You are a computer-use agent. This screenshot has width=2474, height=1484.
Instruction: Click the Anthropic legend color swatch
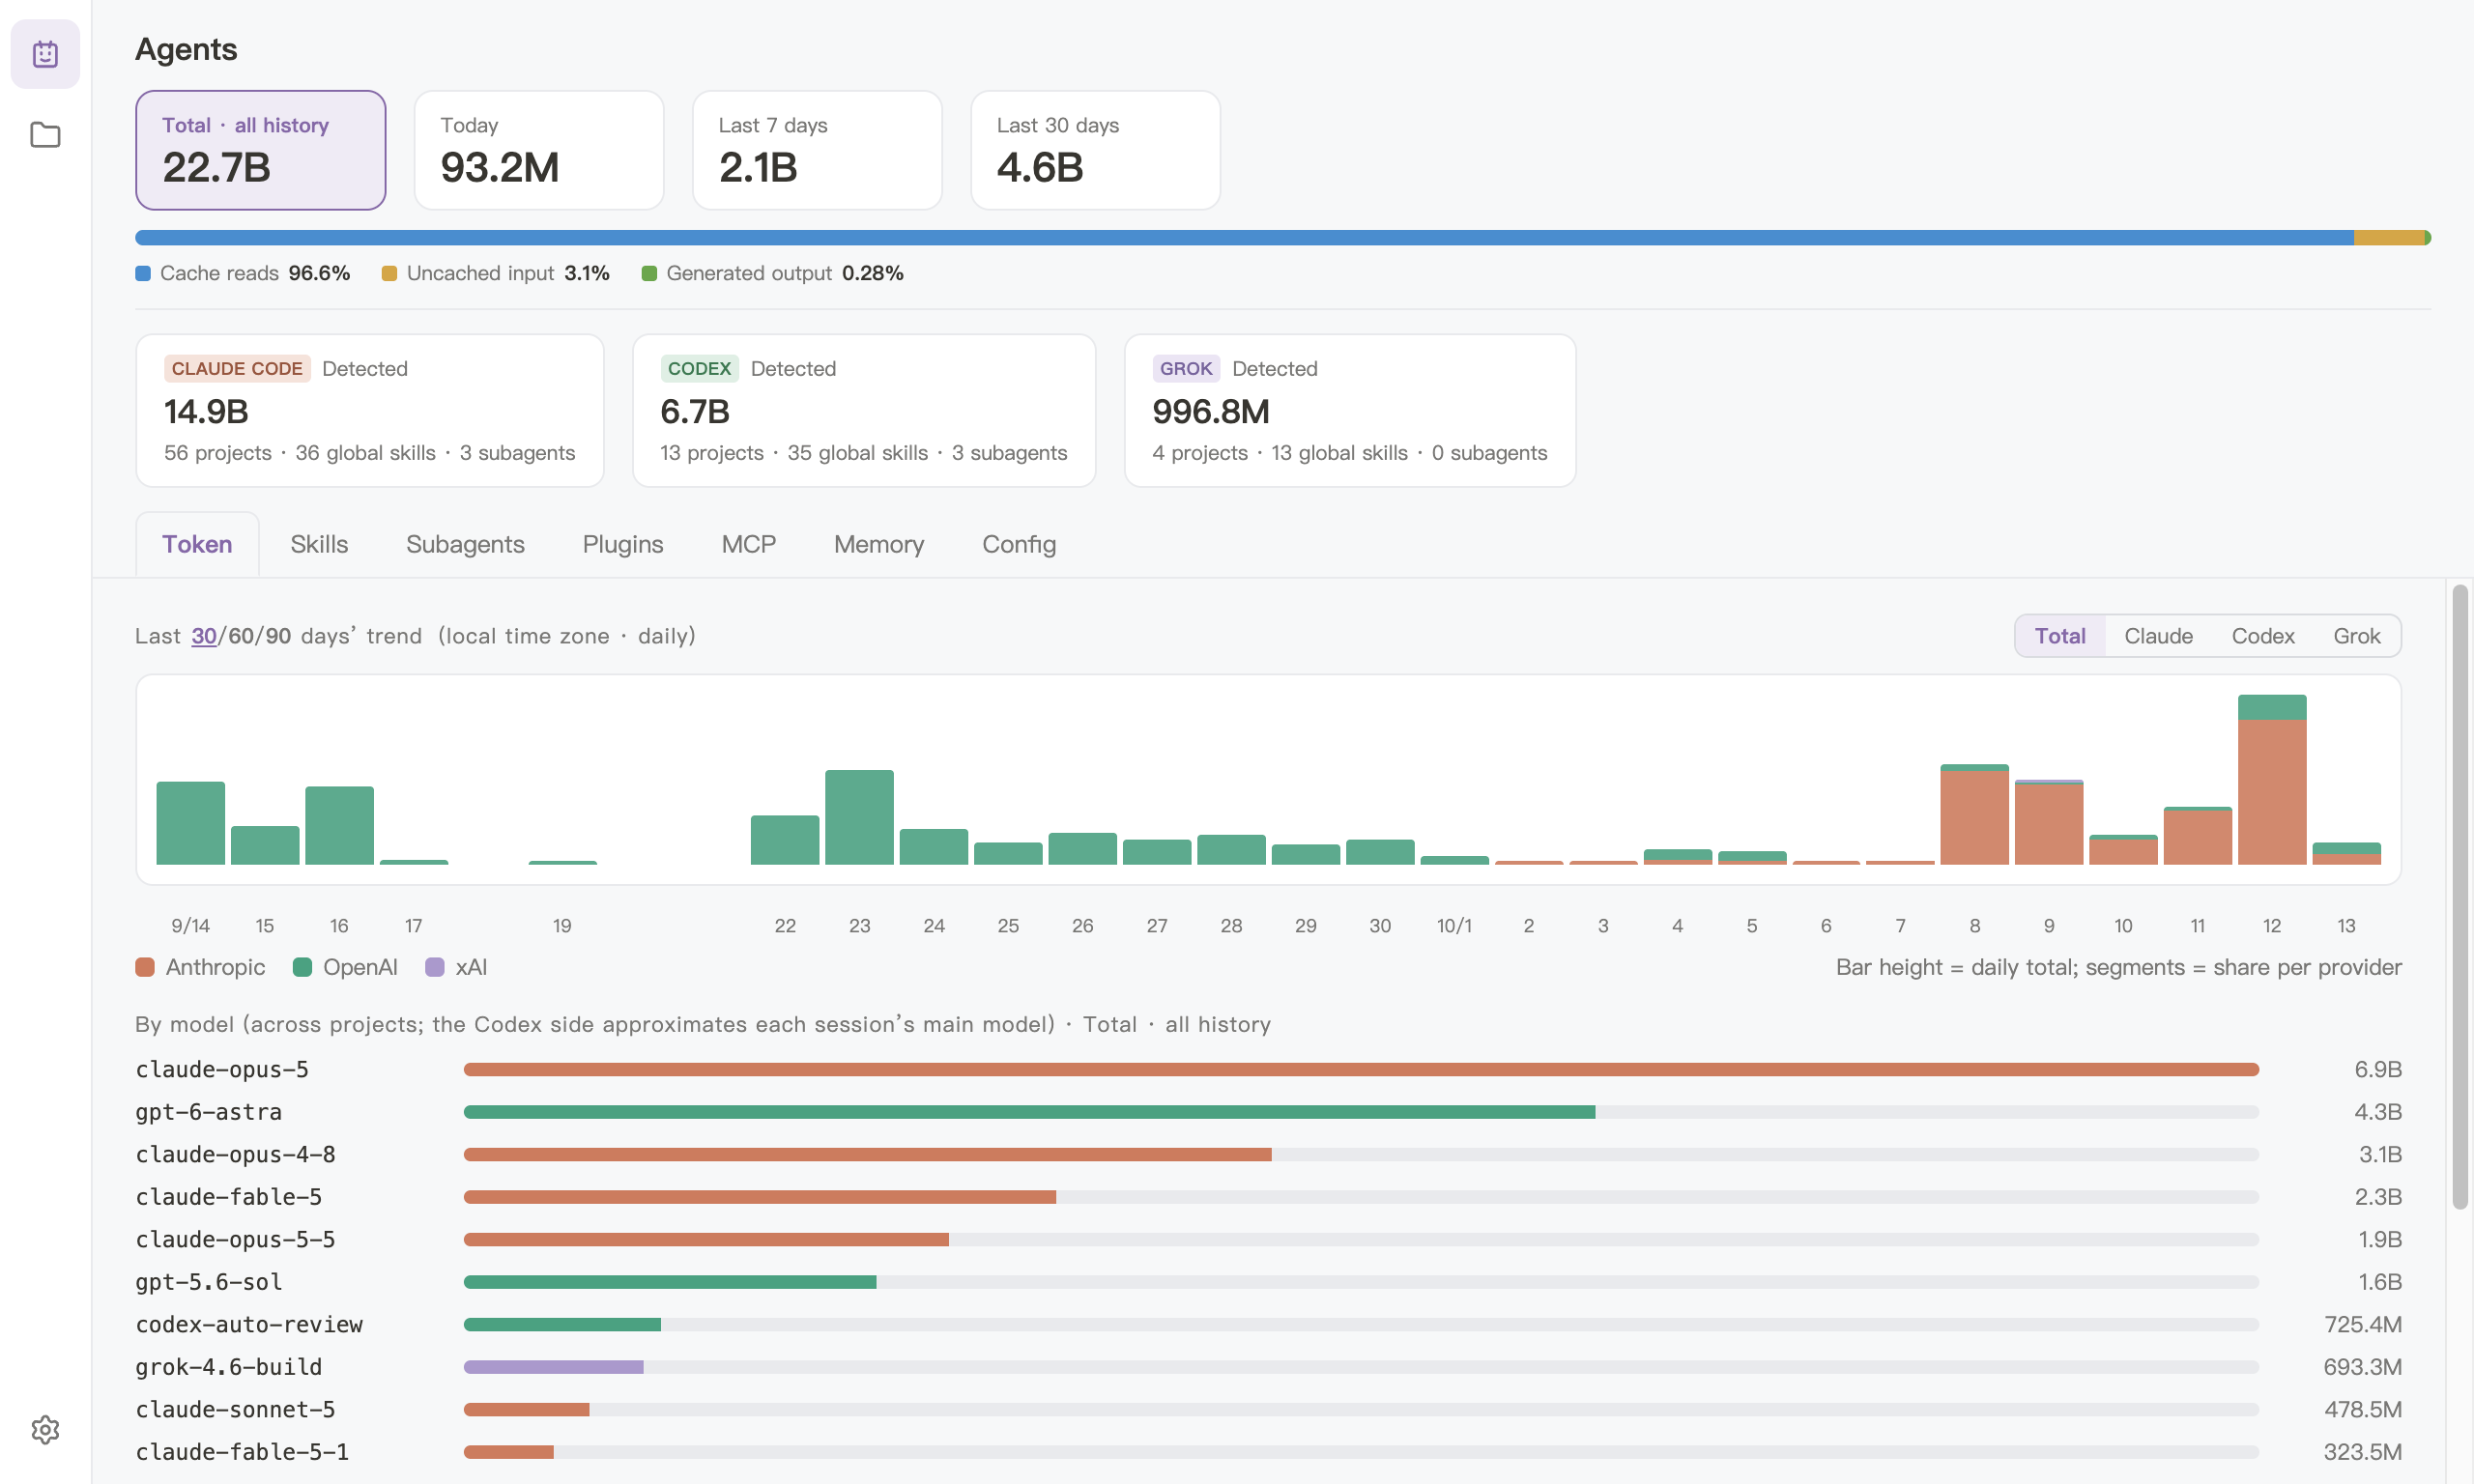145,967
